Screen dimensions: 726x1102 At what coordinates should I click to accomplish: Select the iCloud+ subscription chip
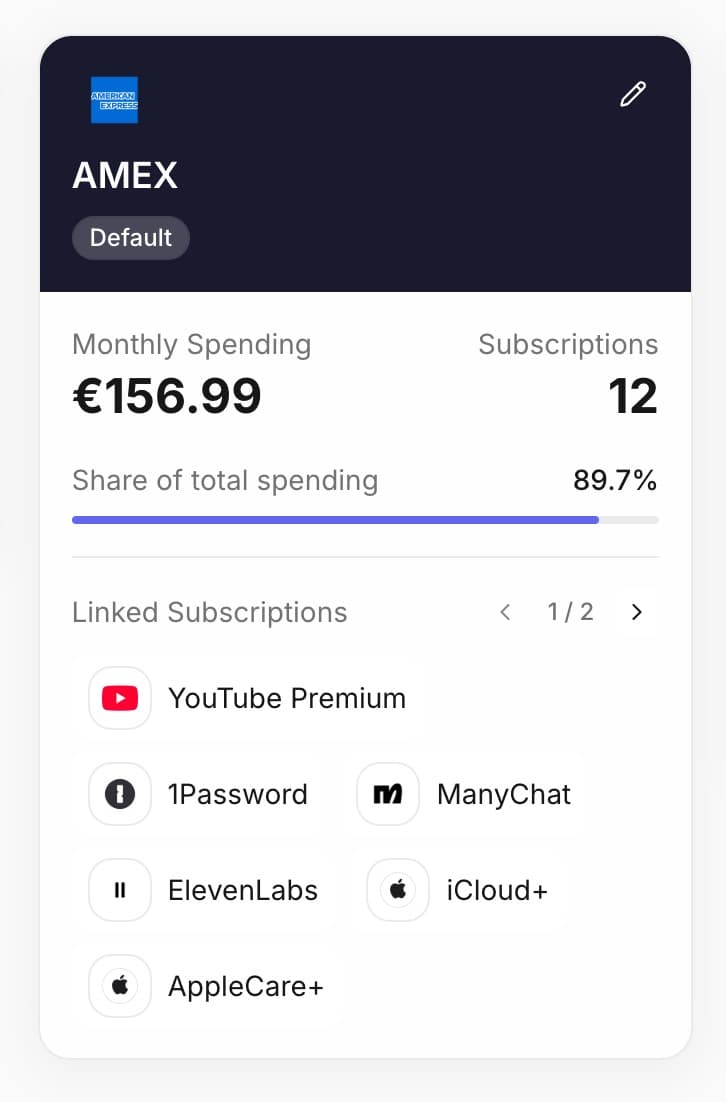(x=496, y=890)
